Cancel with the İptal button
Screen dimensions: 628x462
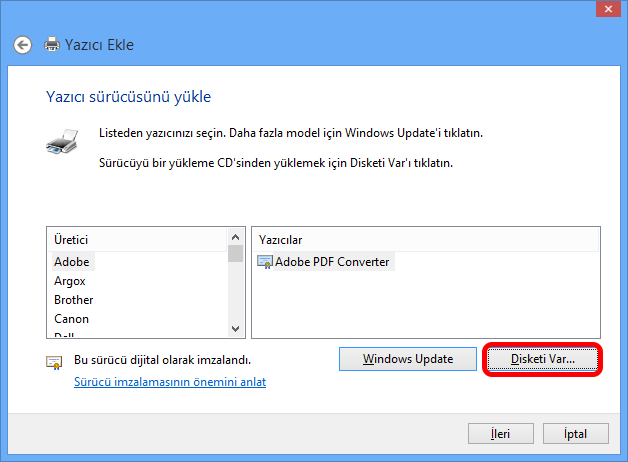[574, 434]
